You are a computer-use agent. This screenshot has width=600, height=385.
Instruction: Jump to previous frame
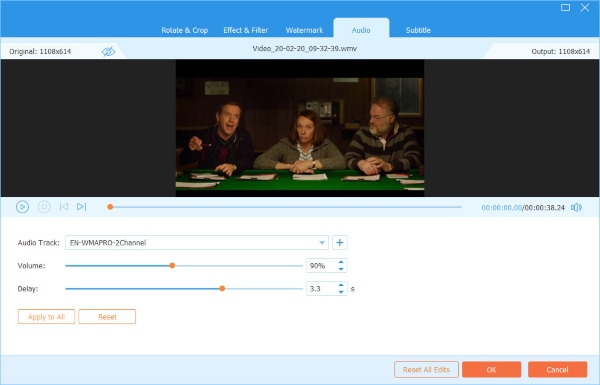point(64,207)
